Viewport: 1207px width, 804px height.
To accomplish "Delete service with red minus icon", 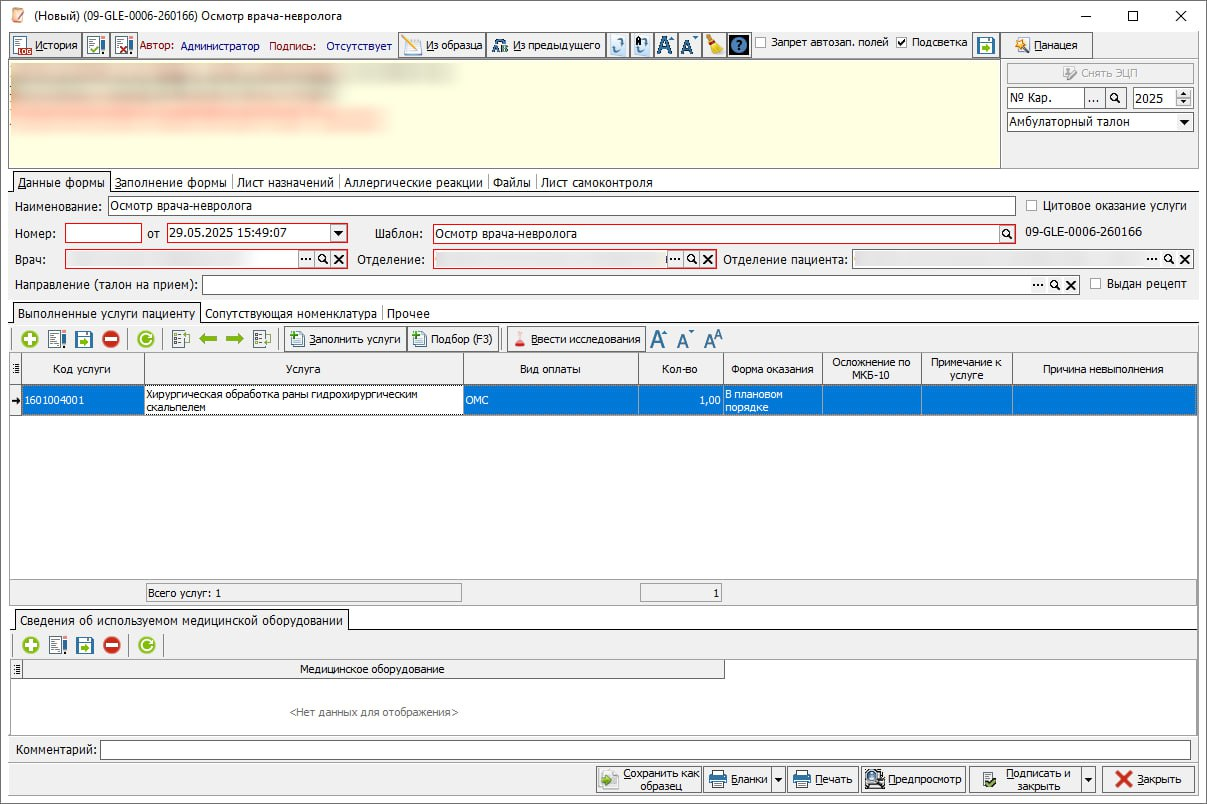I will pyautogui.click(x=111, y=339).
